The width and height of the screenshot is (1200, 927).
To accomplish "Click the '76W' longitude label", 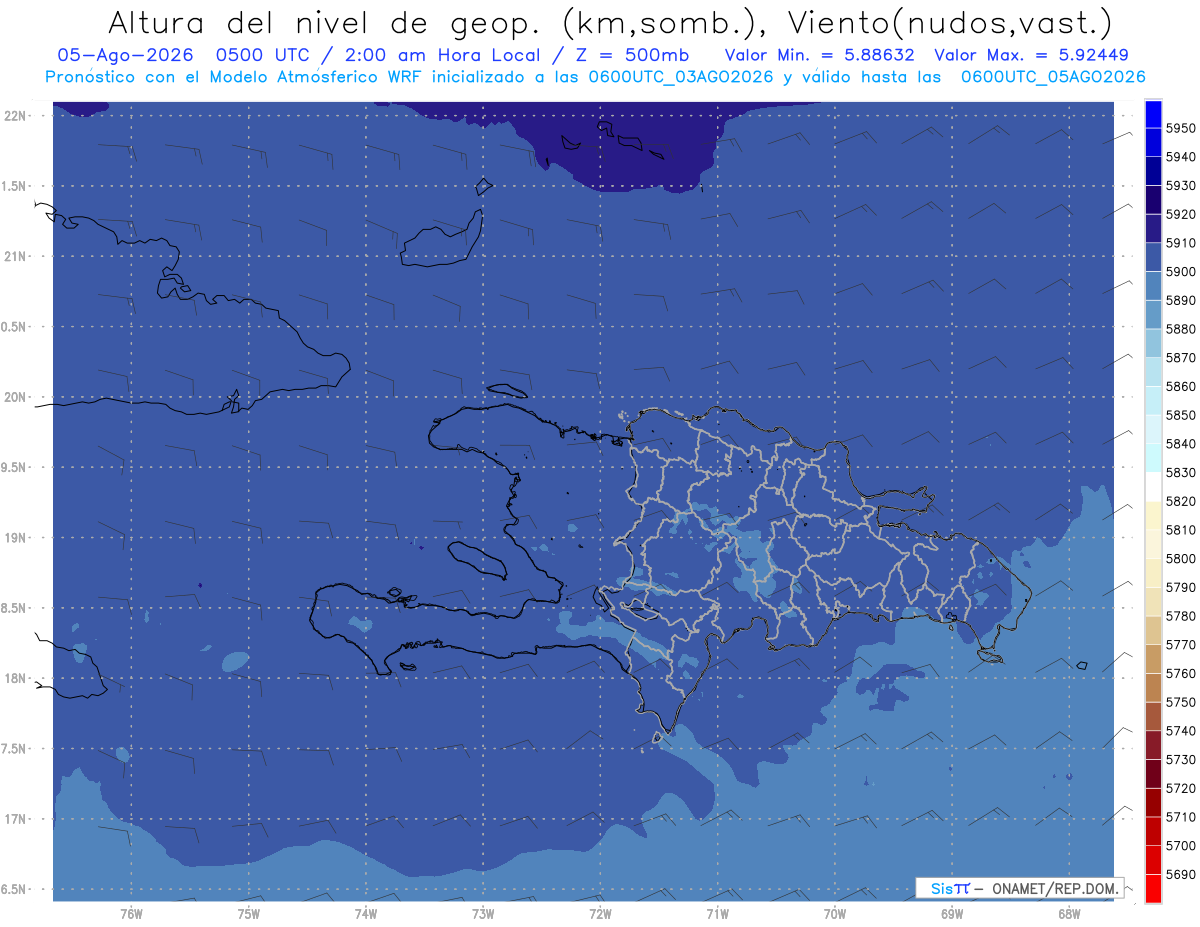I will click(x=130, y=913).
